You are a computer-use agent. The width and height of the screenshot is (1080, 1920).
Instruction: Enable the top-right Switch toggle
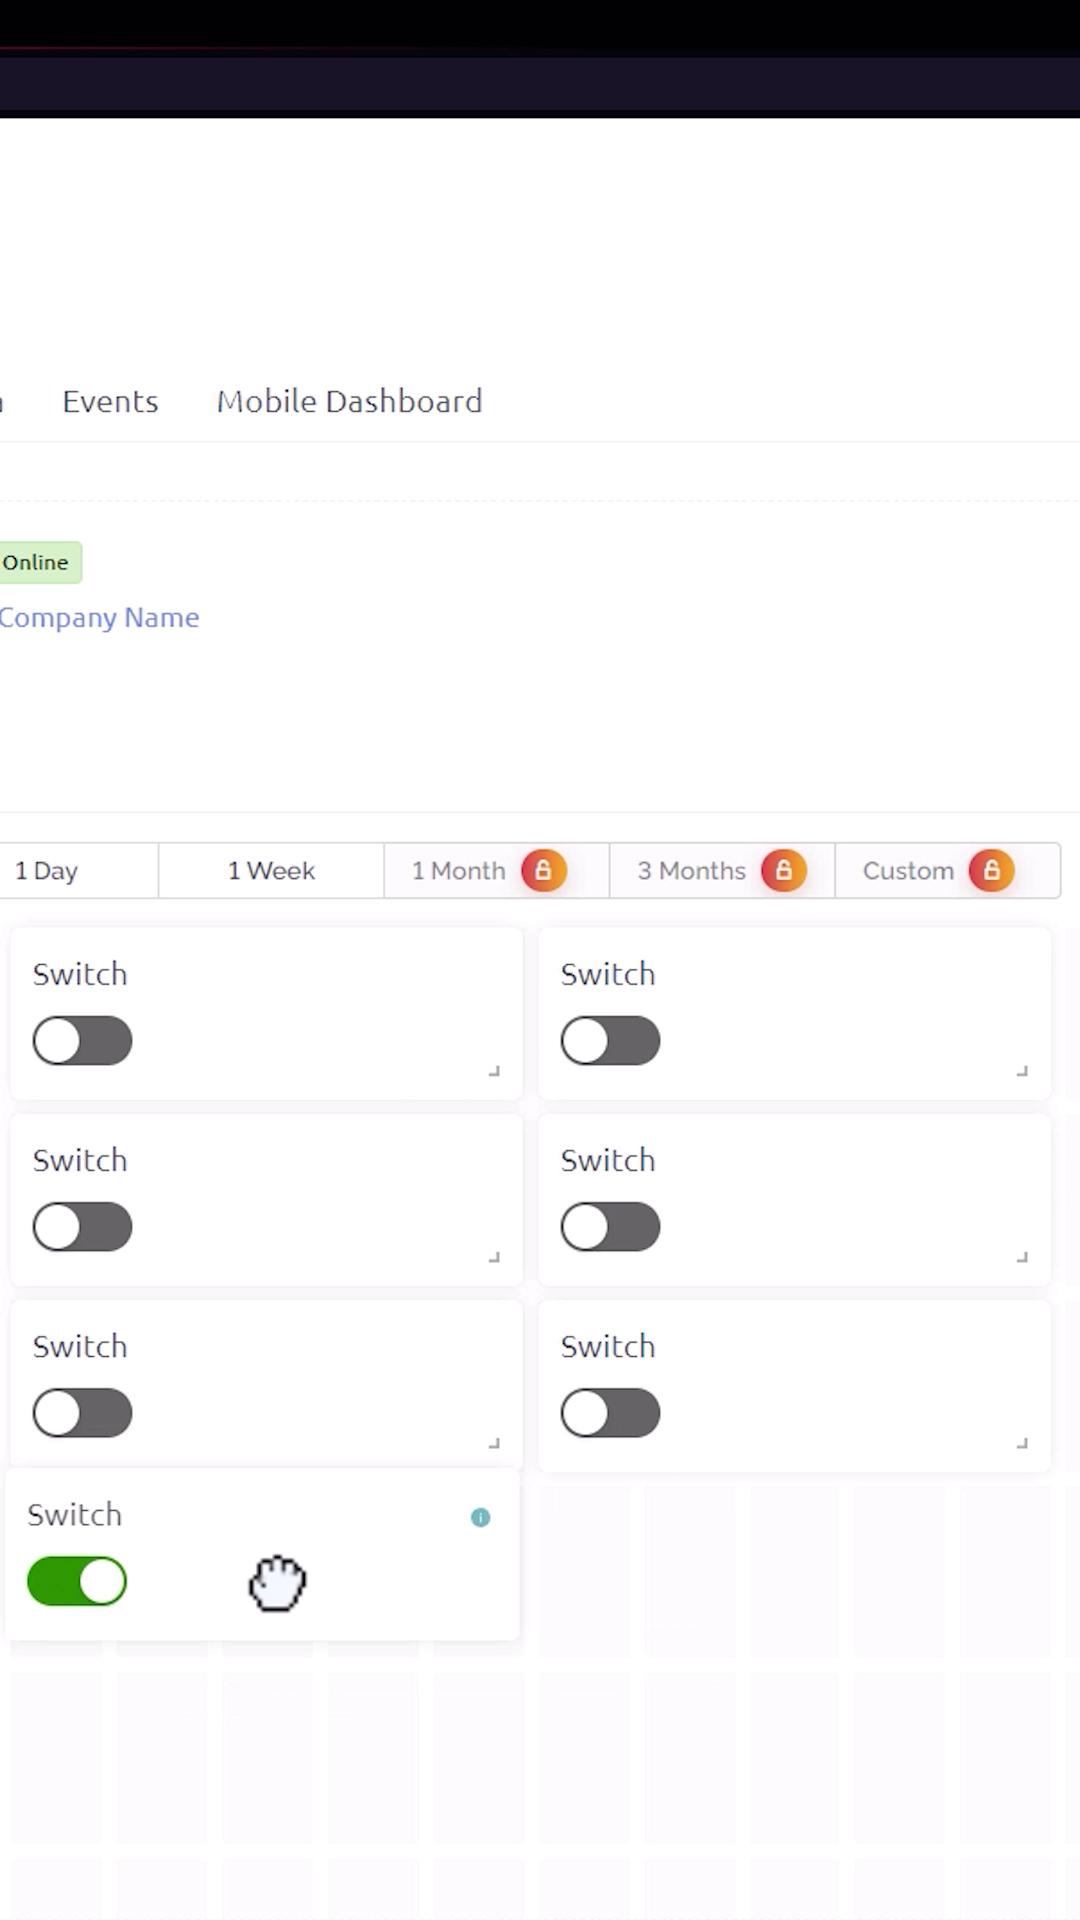[610, 1041]
